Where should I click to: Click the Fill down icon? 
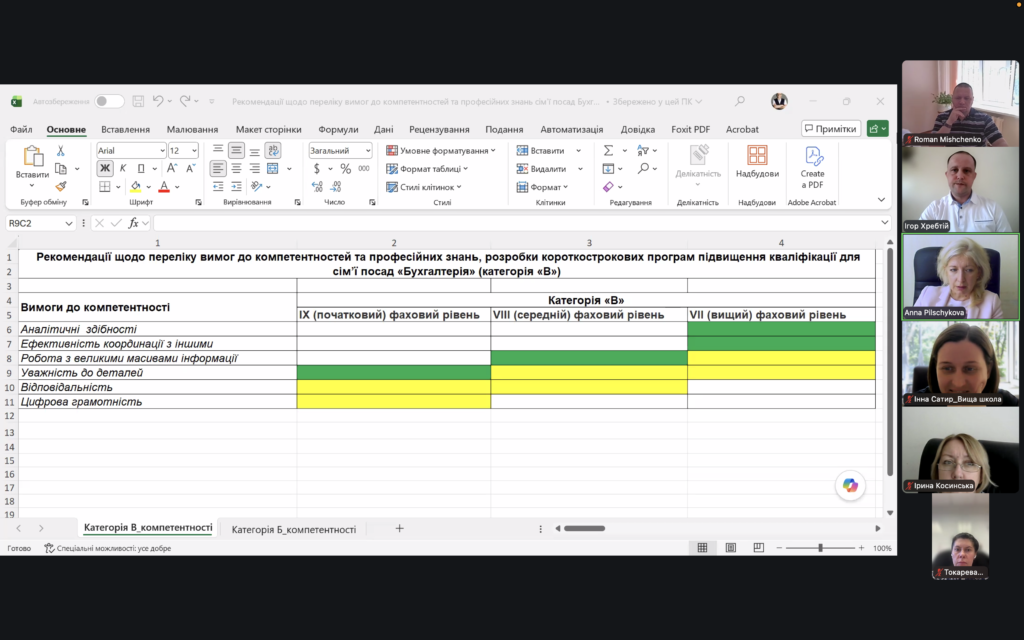click(x=608, y=168)
